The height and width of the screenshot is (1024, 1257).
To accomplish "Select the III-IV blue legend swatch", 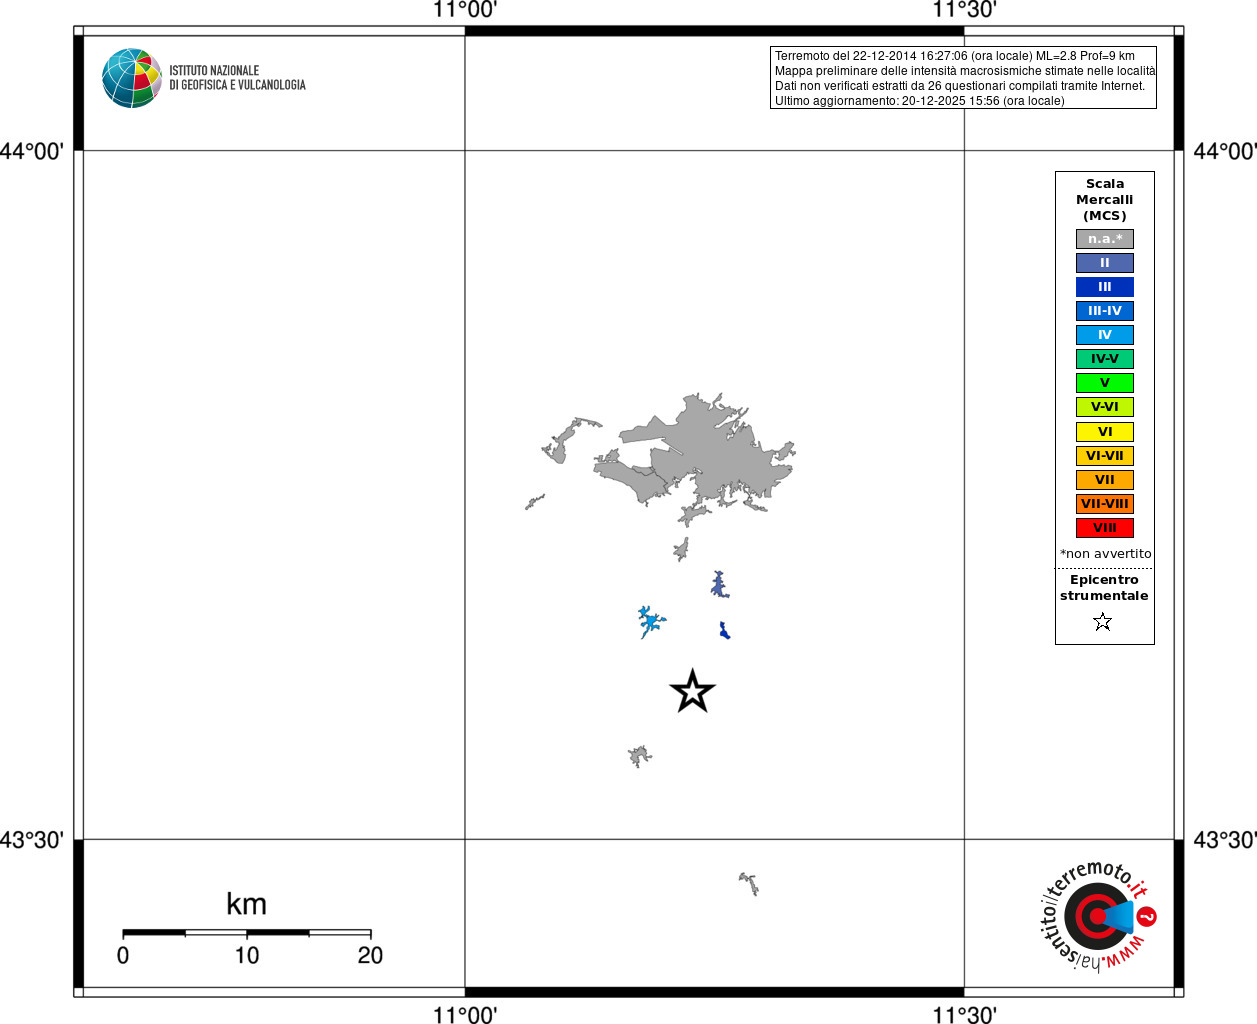I will 1105,311.
